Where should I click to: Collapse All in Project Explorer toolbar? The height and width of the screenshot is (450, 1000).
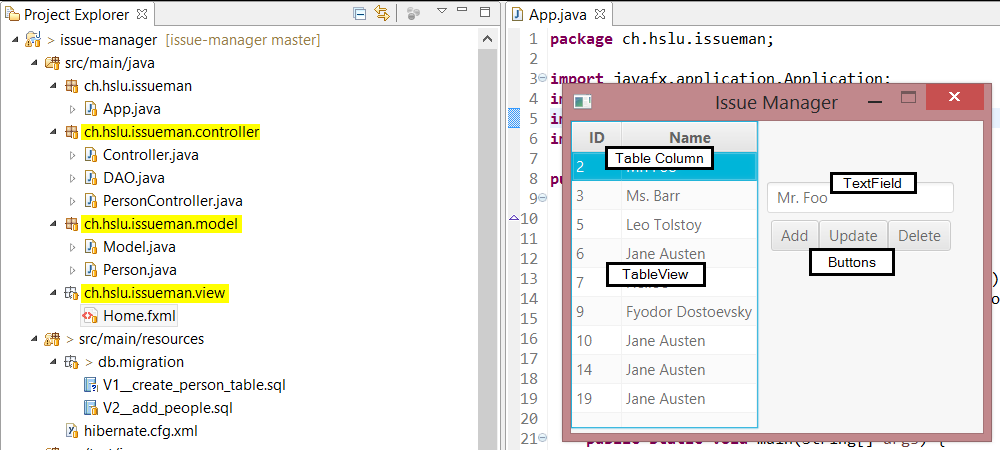360,13
